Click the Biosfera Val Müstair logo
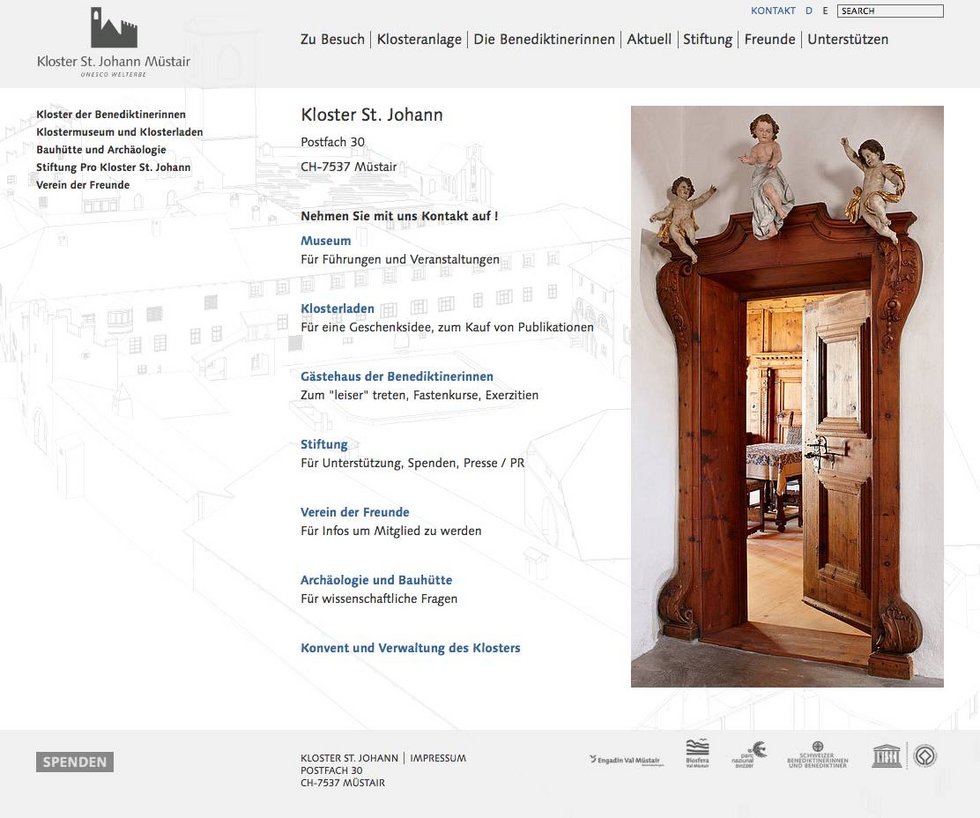This screenshot has width=980, height=818. 697,753
